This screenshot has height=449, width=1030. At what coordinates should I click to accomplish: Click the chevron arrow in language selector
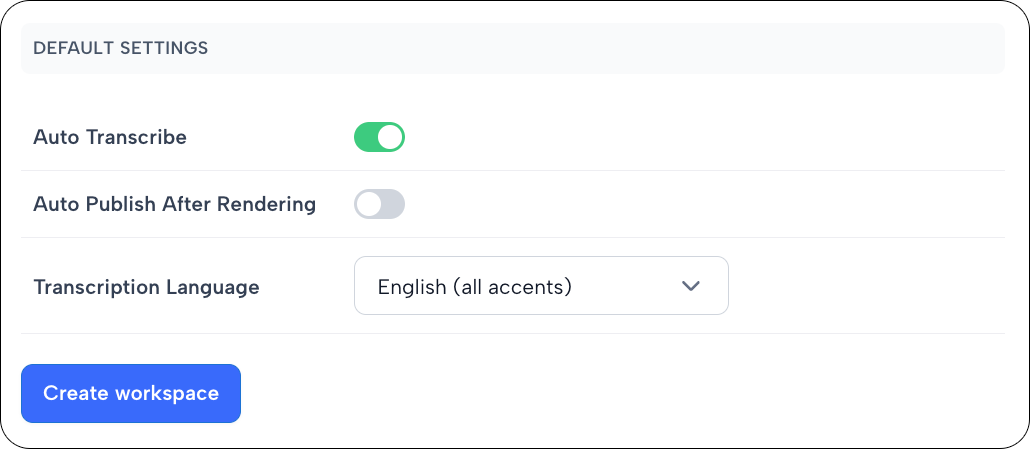click(690, 286)
